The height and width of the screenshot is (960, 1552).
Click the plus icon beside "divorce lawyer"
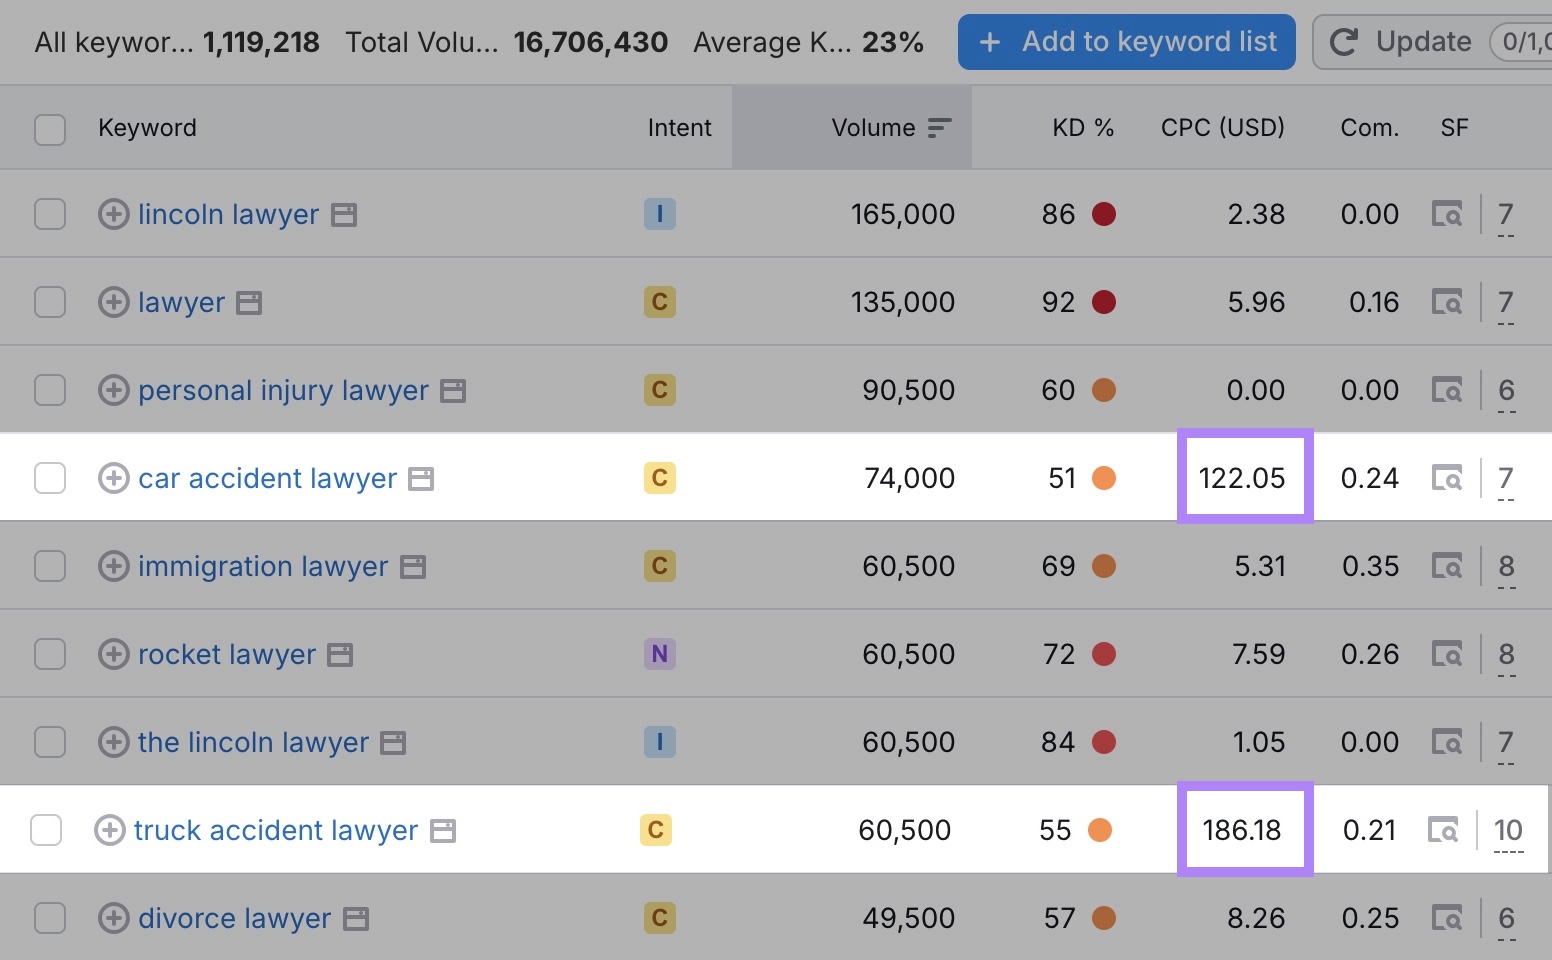point(113,917)
